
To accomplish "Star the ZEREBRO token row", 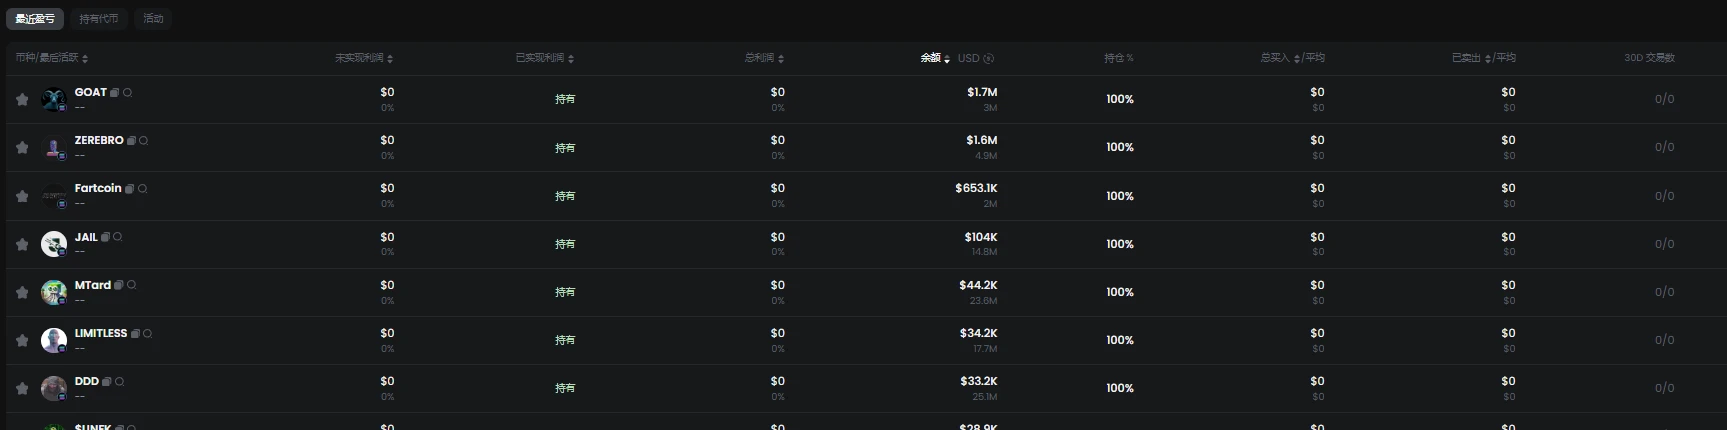I will (x=22, y=147).
